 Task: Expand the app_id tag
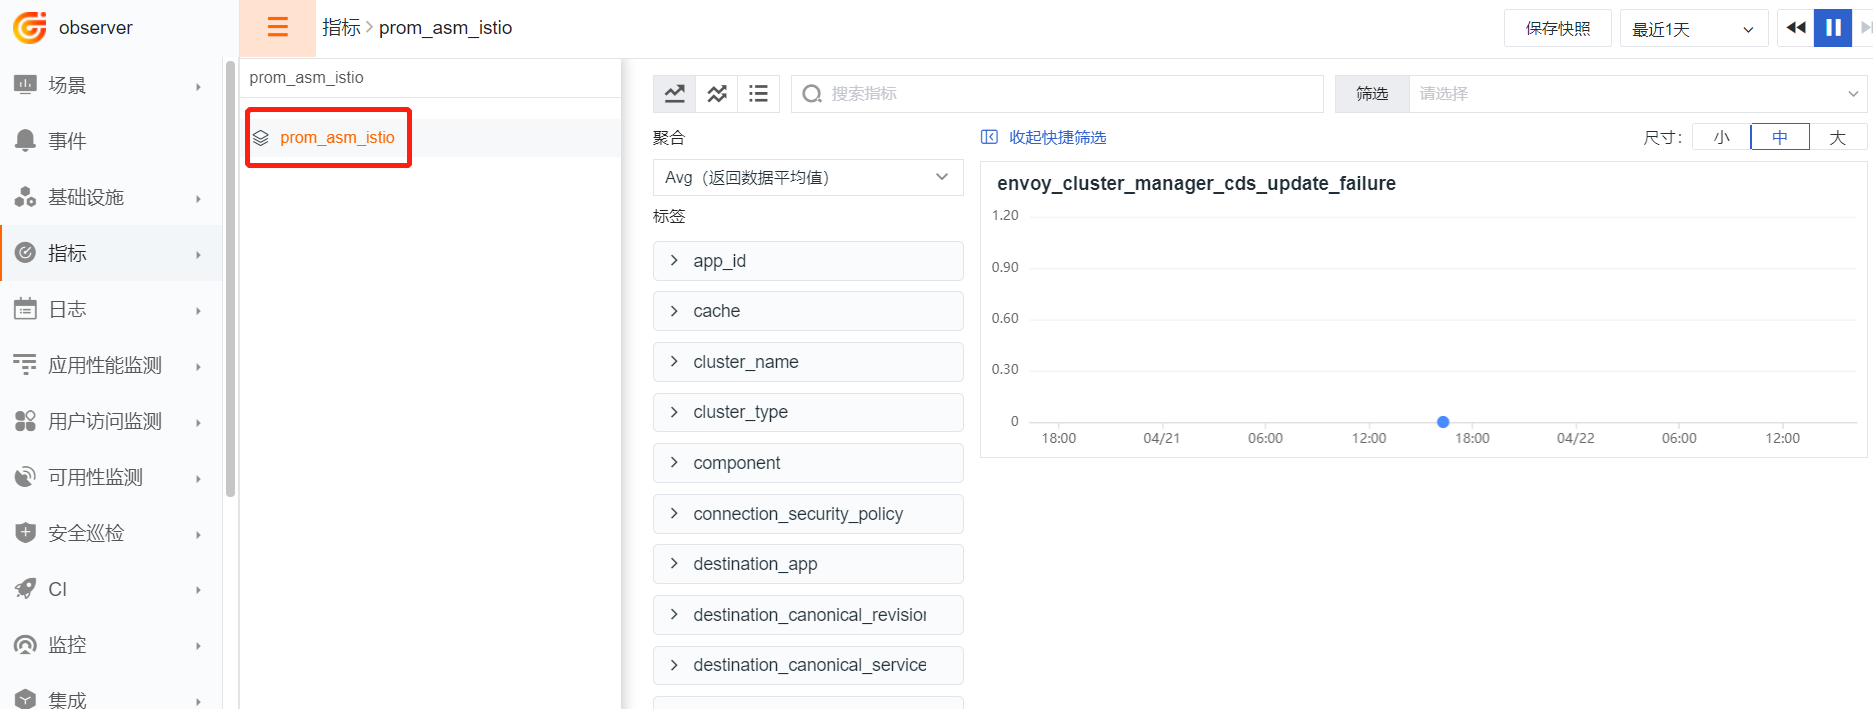tap(808, 261)
